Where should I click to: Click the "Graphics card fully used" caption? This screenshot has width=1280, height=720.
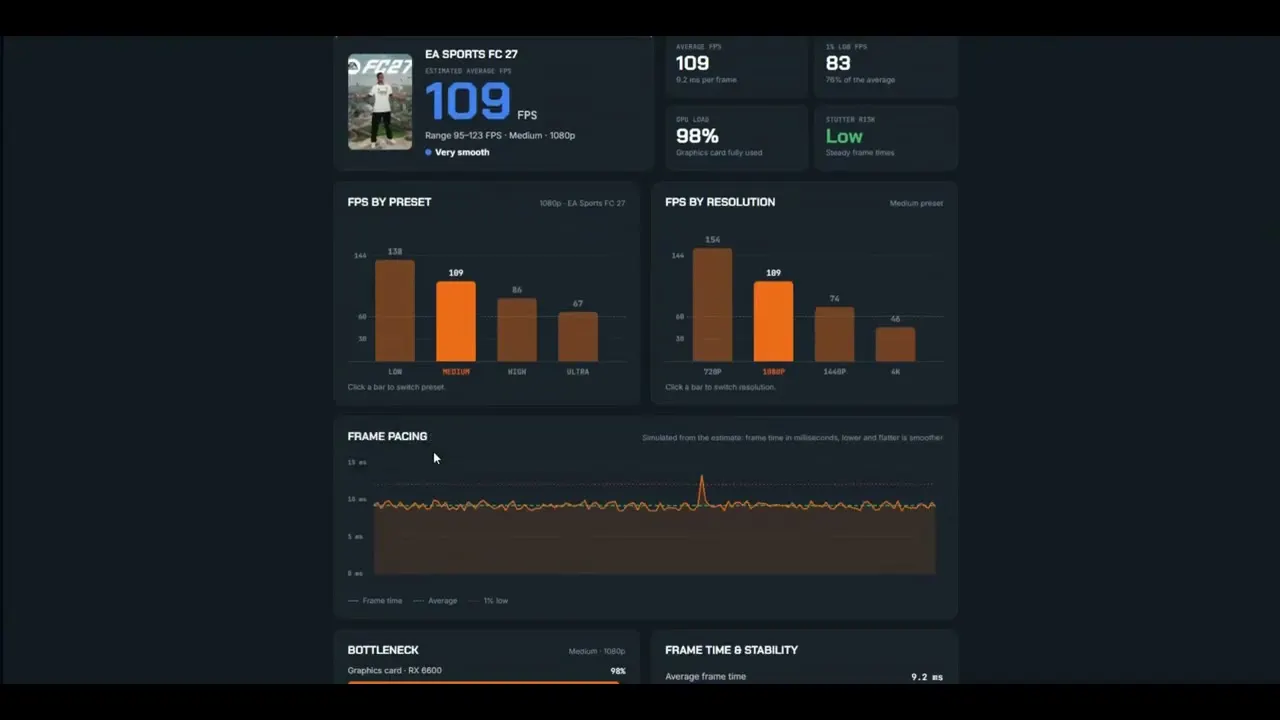click(719, 153)
